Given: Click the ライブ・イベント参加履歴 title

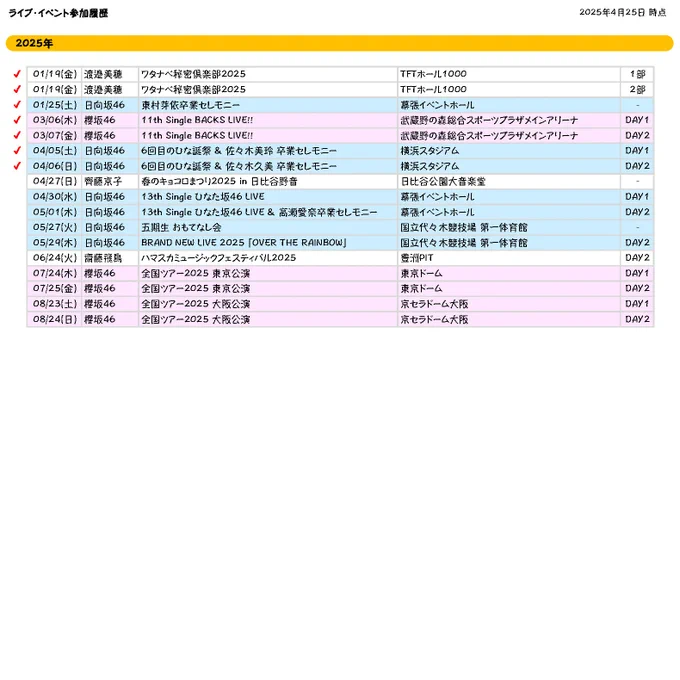Looking at the screenshot, I should pos(58,13).
